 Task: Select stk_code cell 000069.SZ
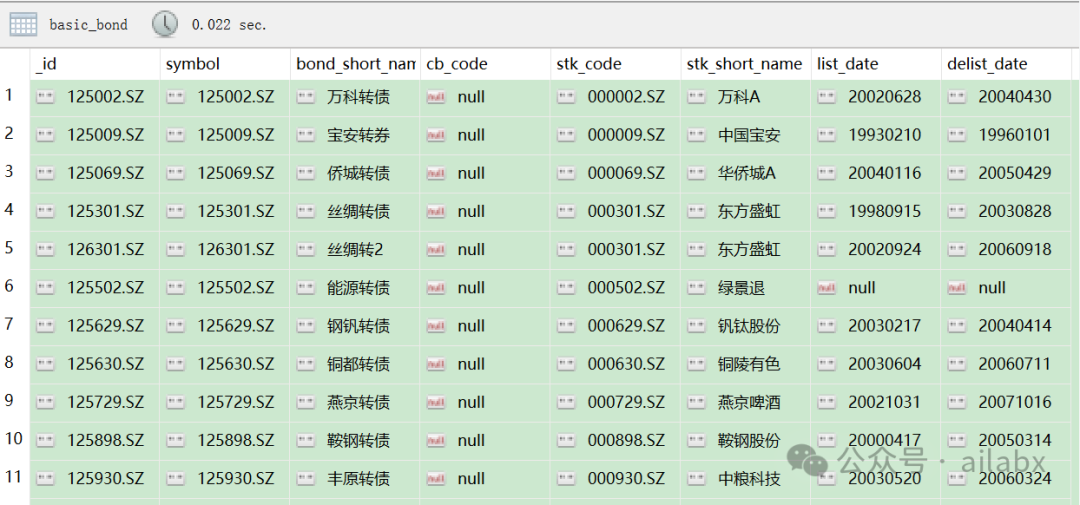coord(615,173)
